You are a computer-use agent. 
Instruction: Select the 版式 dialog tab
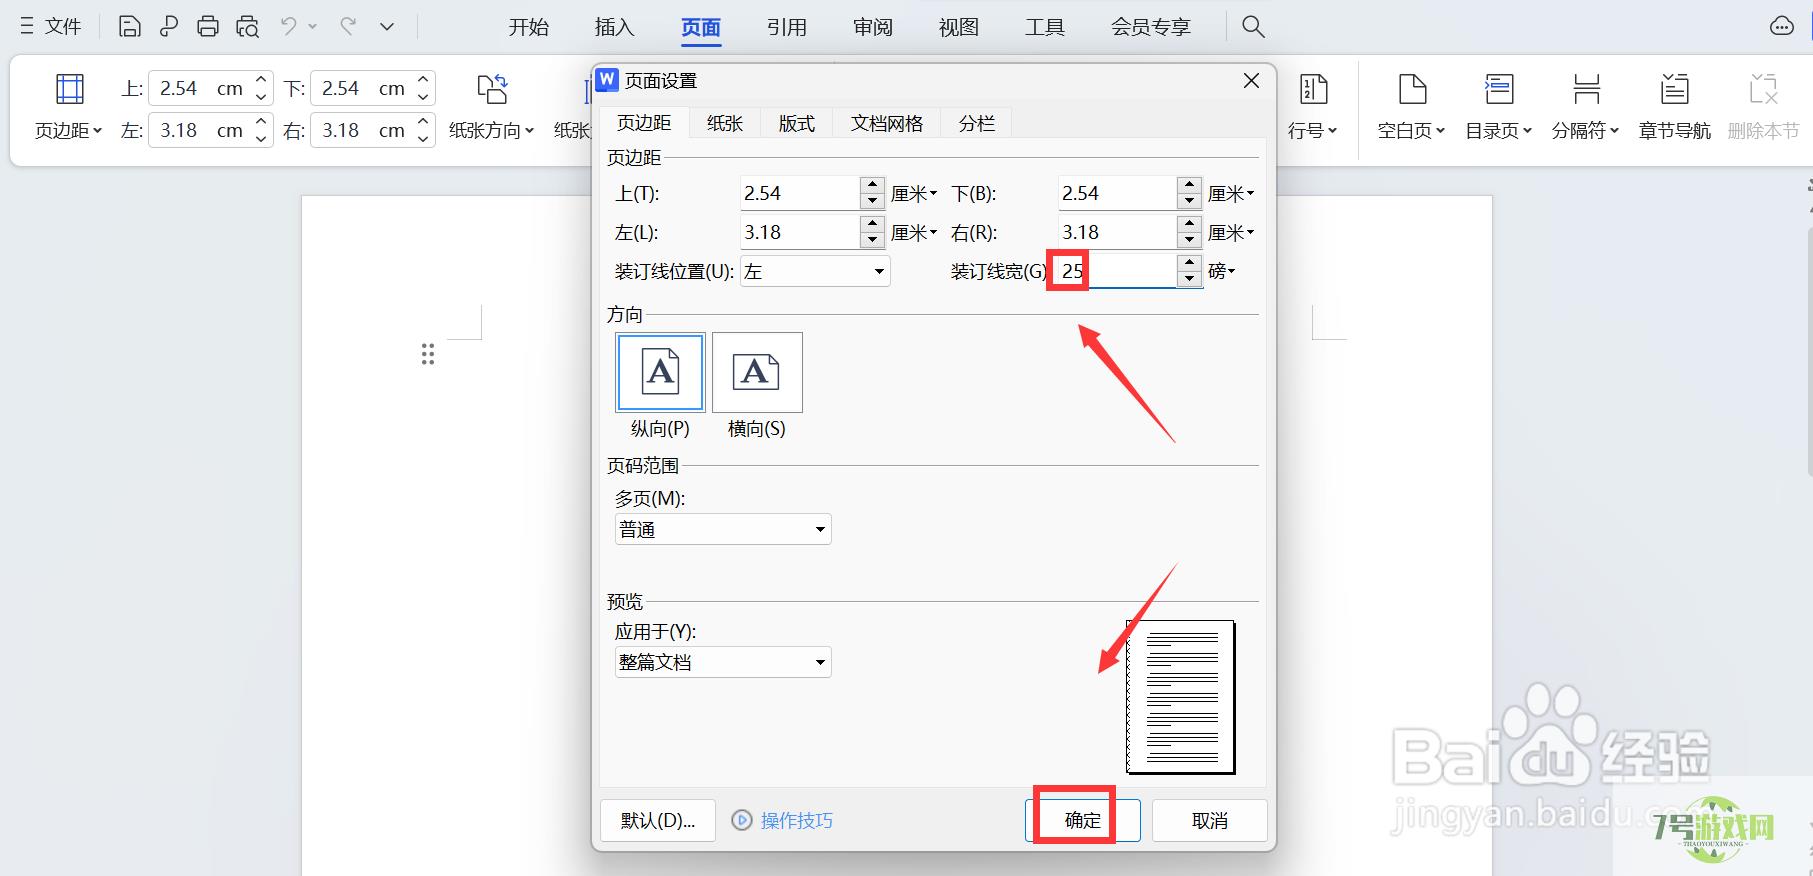[797, 123]
